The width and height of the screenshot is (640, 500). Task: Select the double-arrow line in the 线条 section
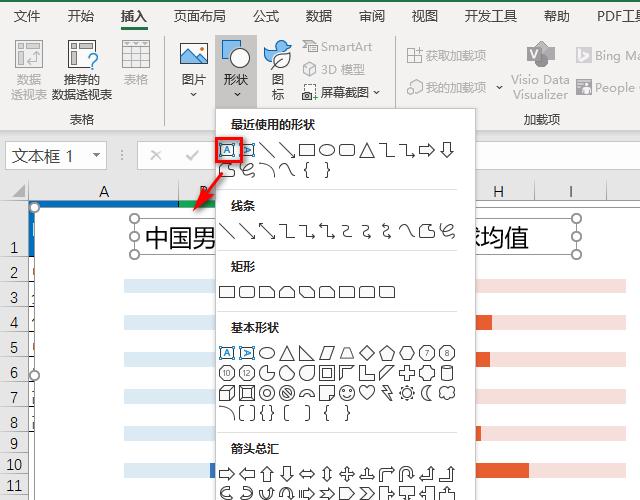(x=267, y=231)
